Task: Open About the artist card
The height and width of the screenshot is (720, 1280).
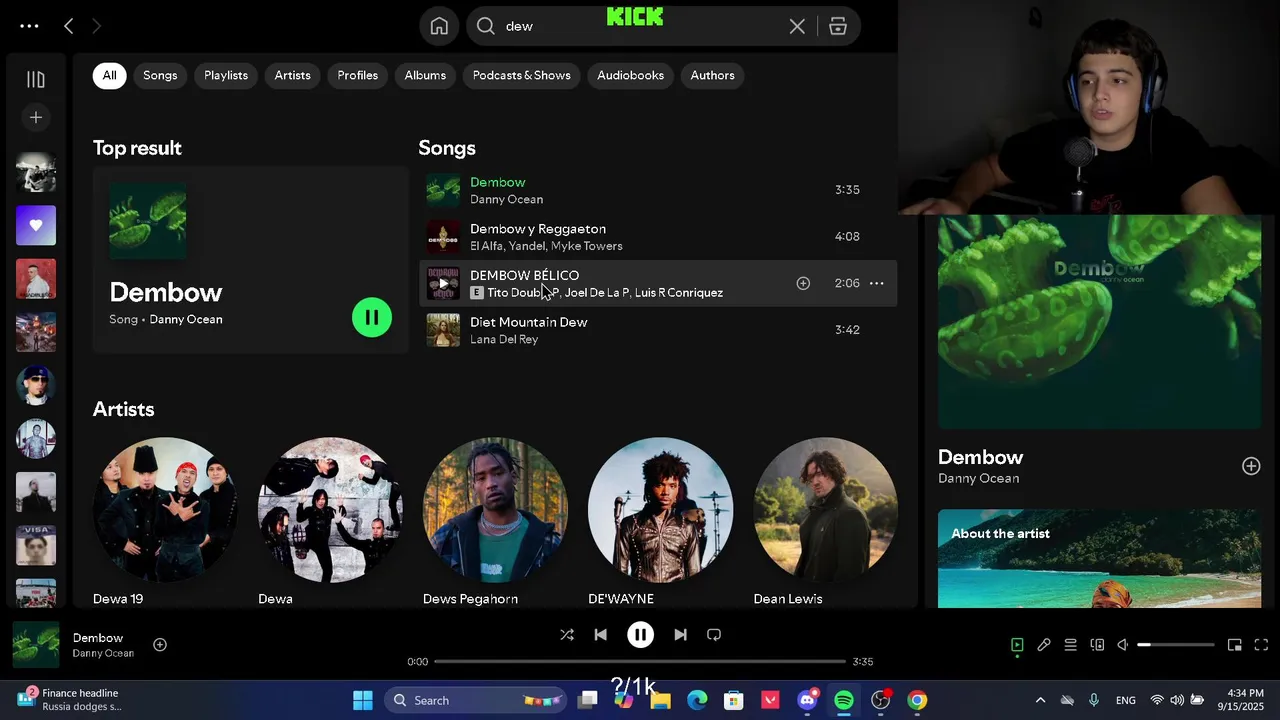Action: pyautogui.click(x=1099, y=558)
